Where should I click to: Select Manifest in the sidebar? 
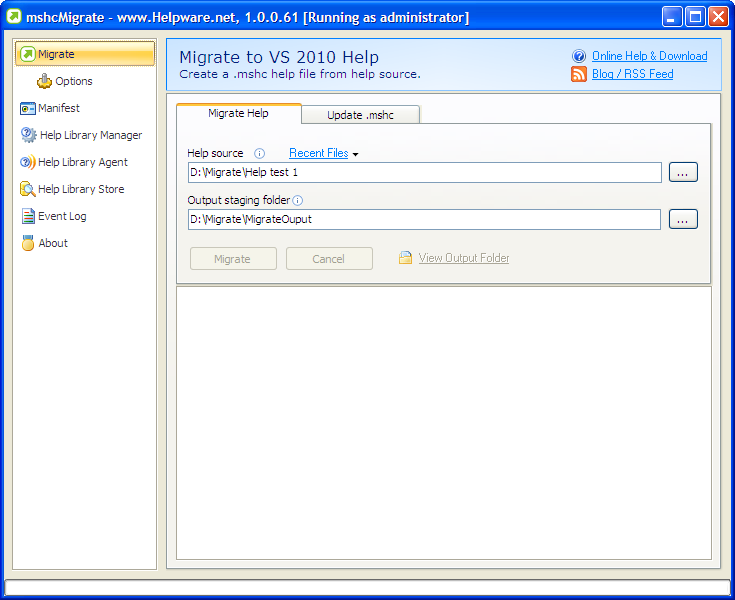click(59, 108)
